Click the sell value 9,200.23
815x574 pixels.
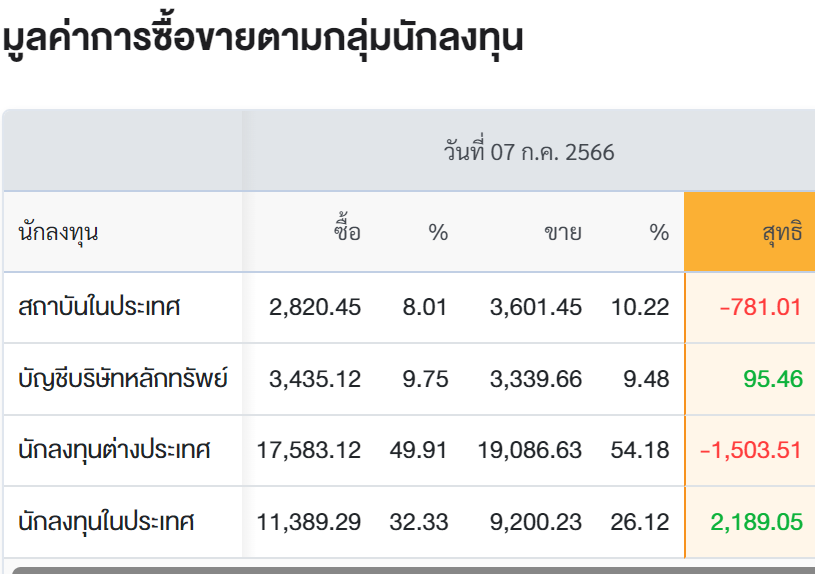click(536, 521)
